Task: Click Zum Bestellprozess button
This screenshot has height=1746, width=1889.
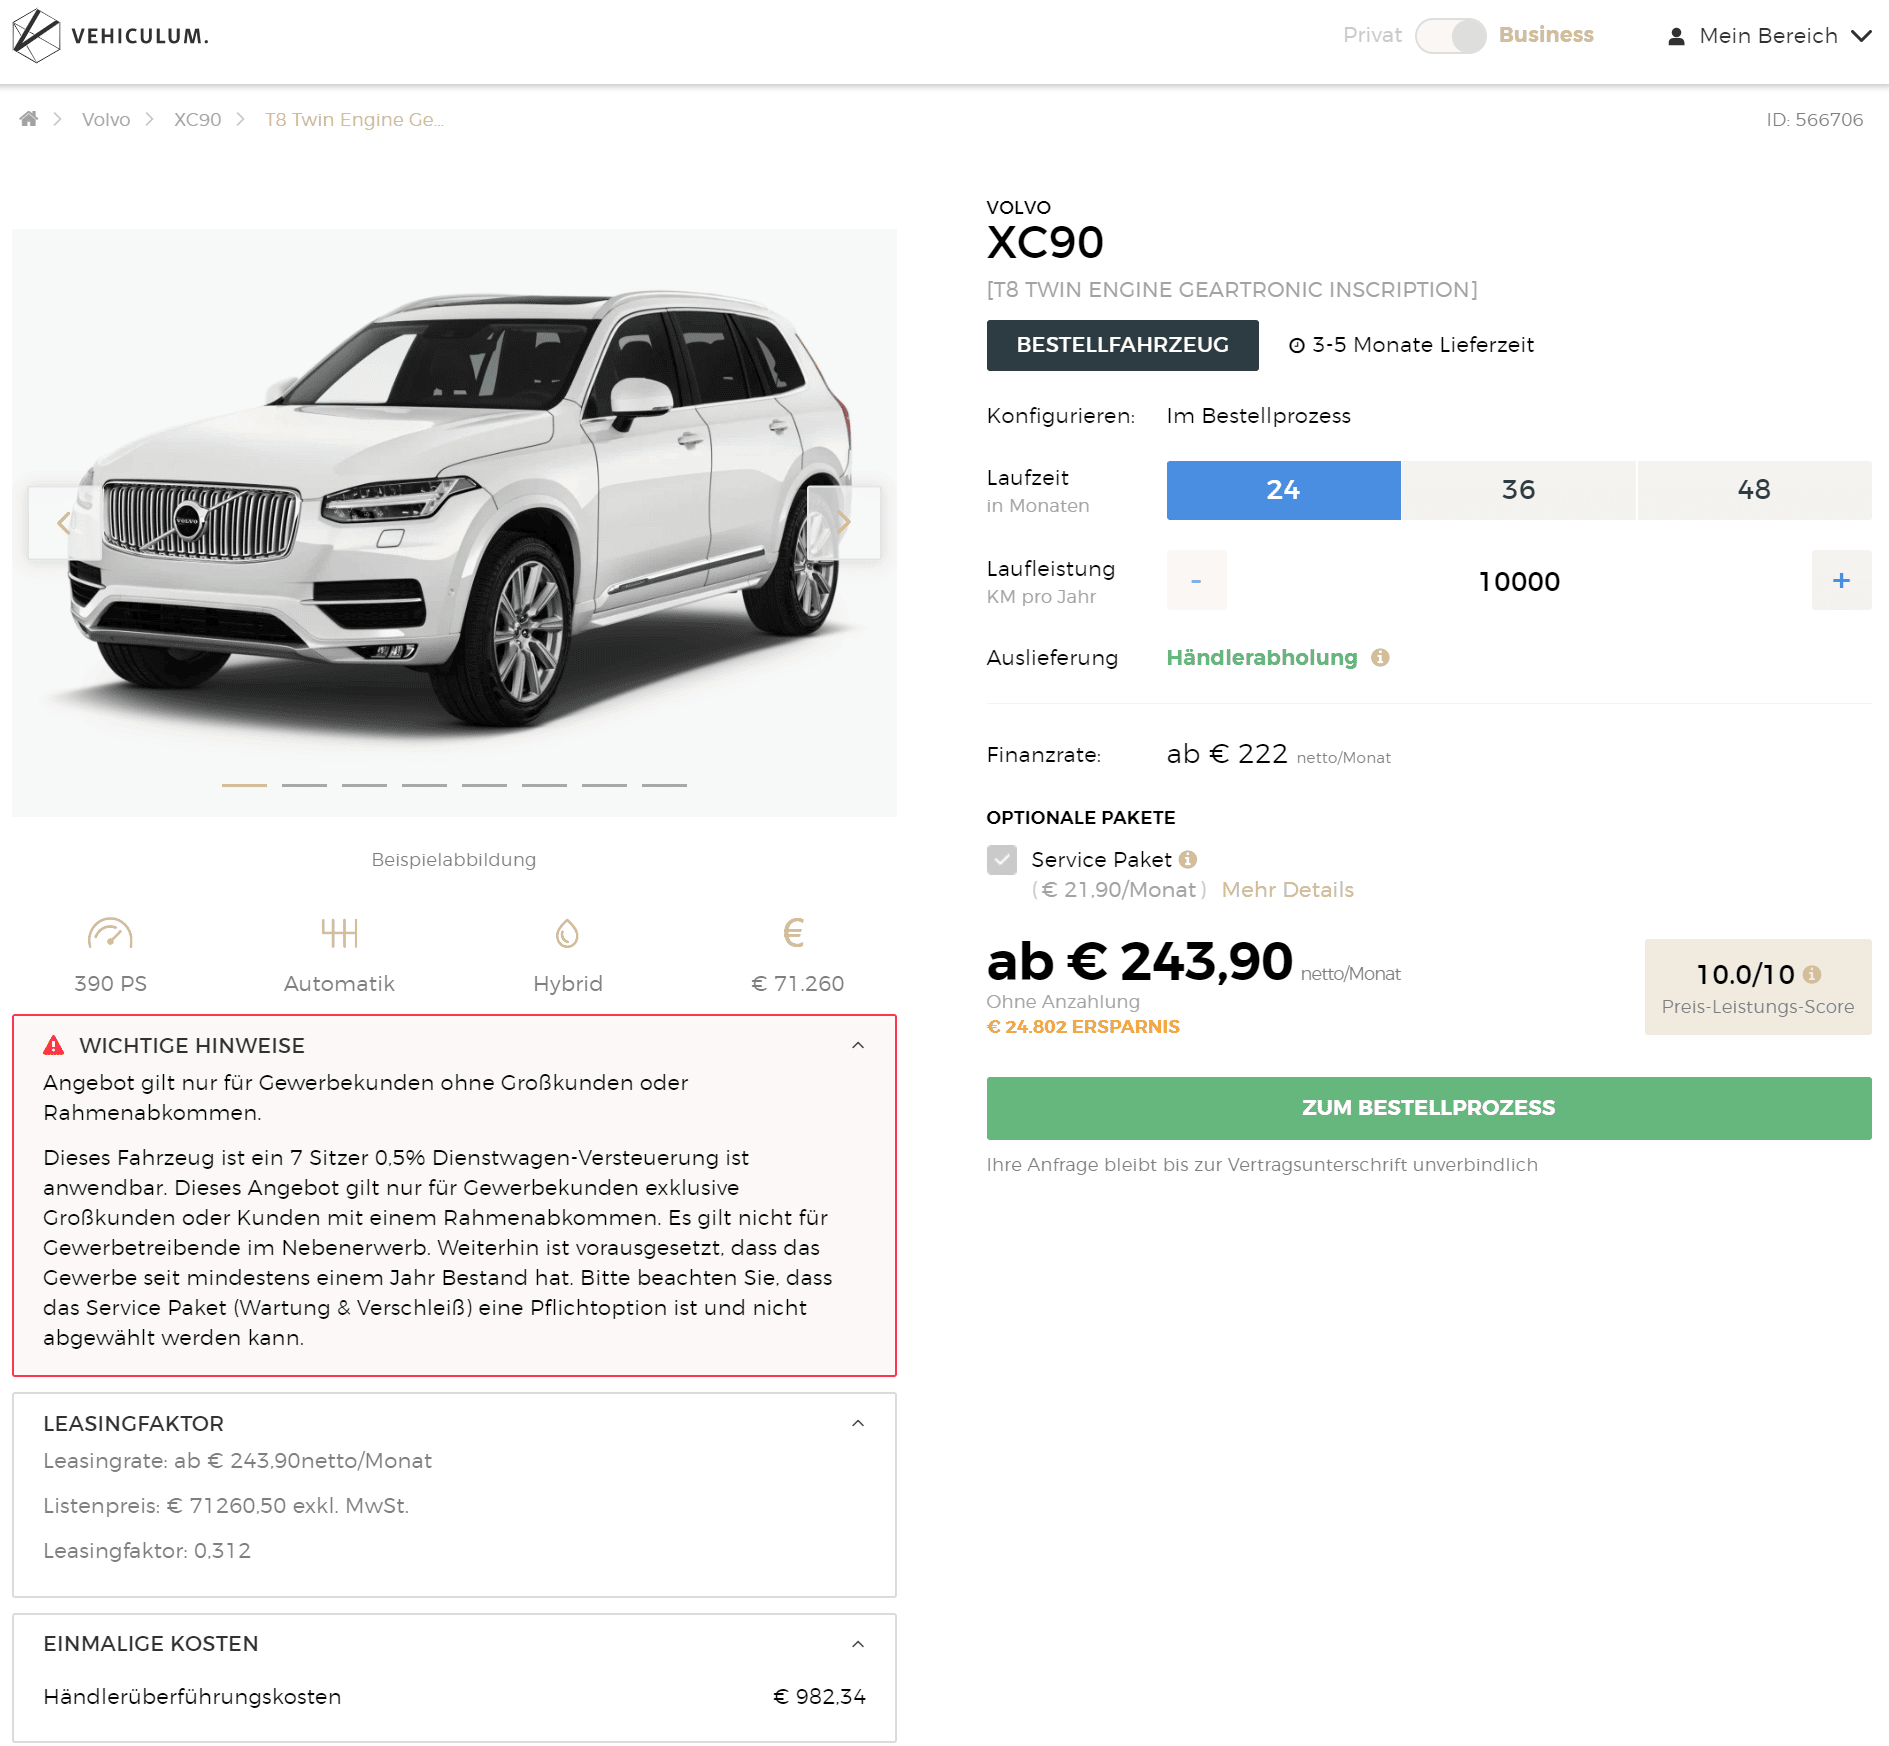Action: point(1429,1108)
